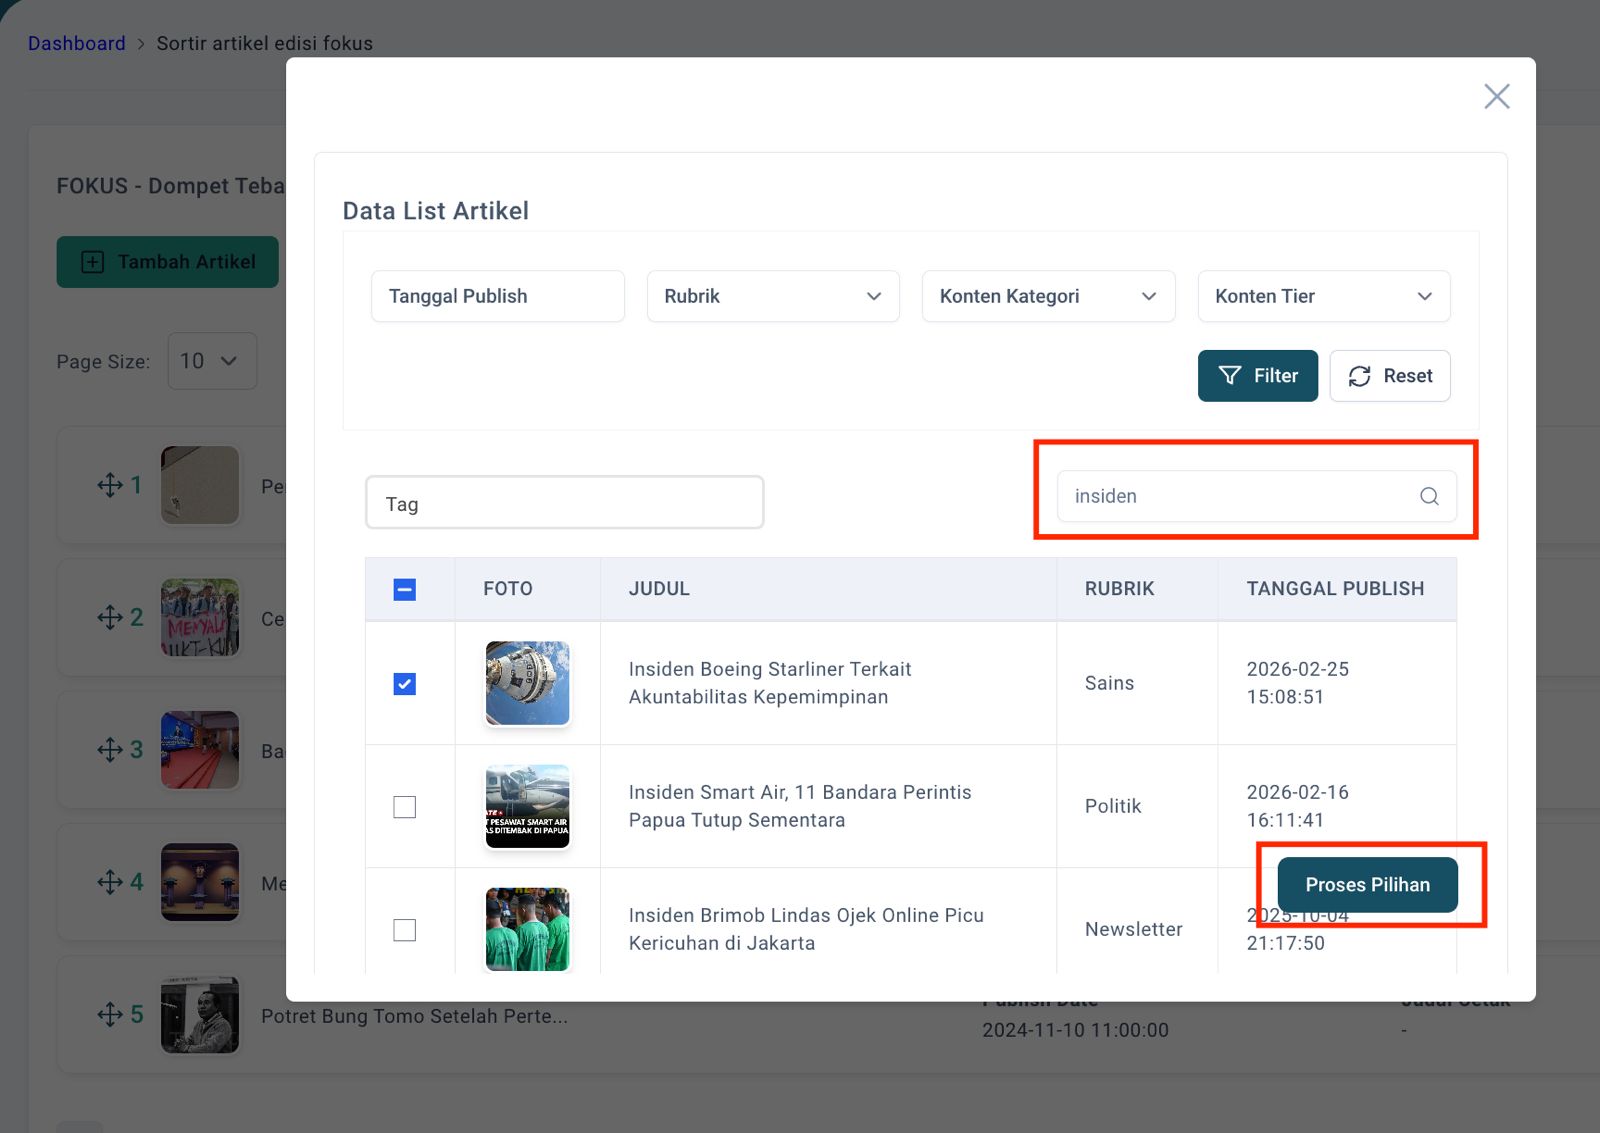The height and width of the screenshot is (1133, 1600).
Task: Go to Dashboard breadcrumb link
Action: tap(77, 43)
